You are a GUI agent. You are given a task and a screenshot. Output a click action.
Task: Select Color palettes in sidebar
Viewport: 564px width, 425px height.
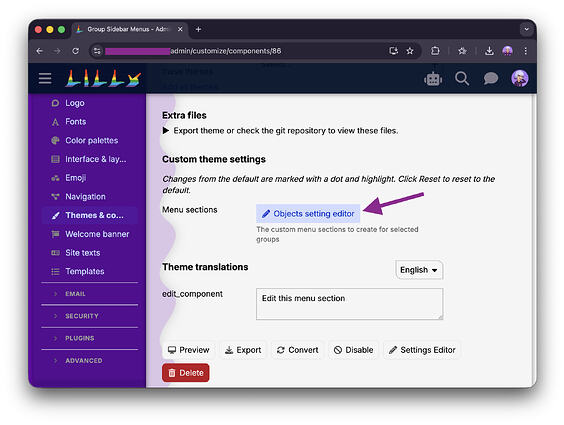tap(90, 140)
